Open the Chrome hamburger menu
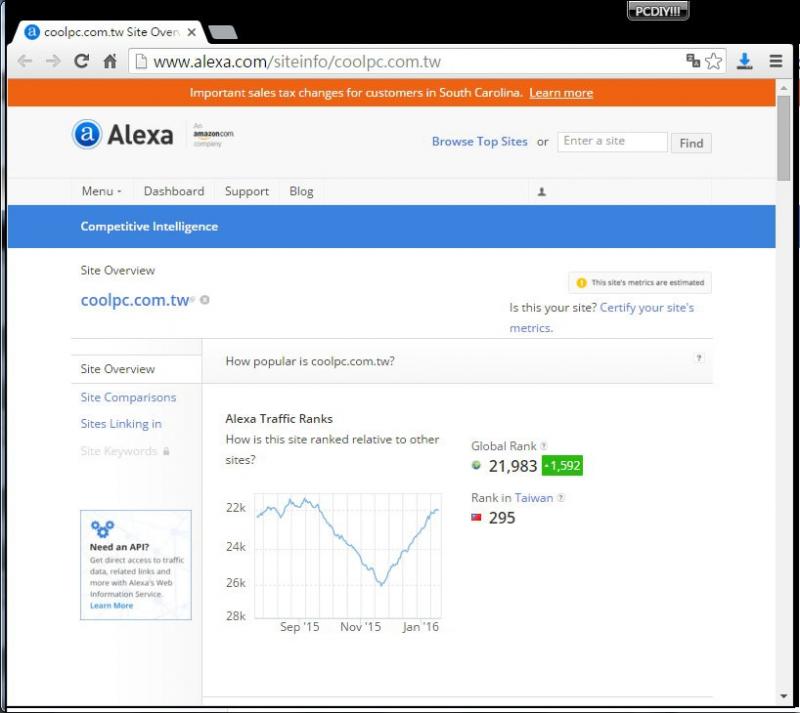800x713 pixels. (x=776, y=61)
